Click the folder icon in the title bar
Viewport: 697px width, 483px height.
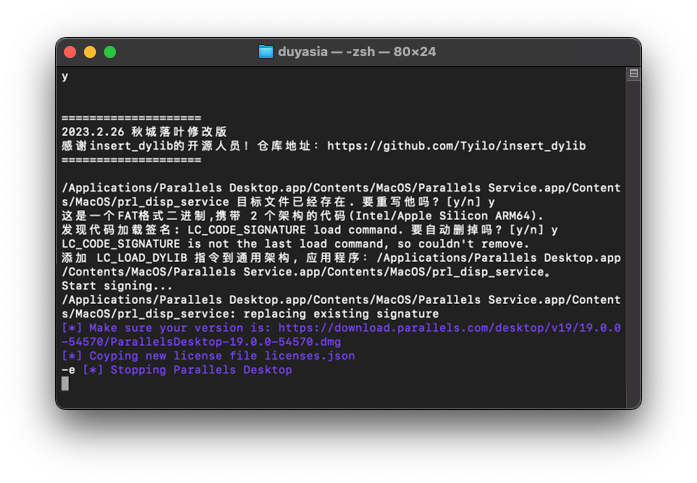pyautogui.click(x=265, y=52)
